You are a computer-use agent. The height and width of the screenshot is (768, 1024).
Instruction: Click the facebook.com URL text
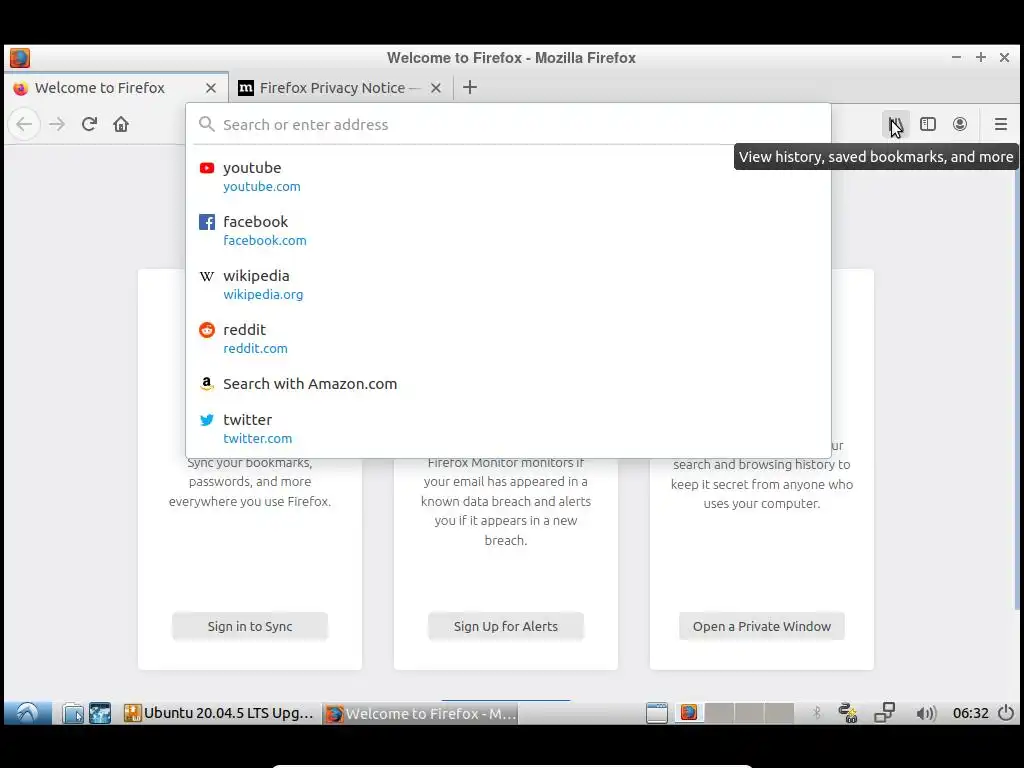coord(264,240)
